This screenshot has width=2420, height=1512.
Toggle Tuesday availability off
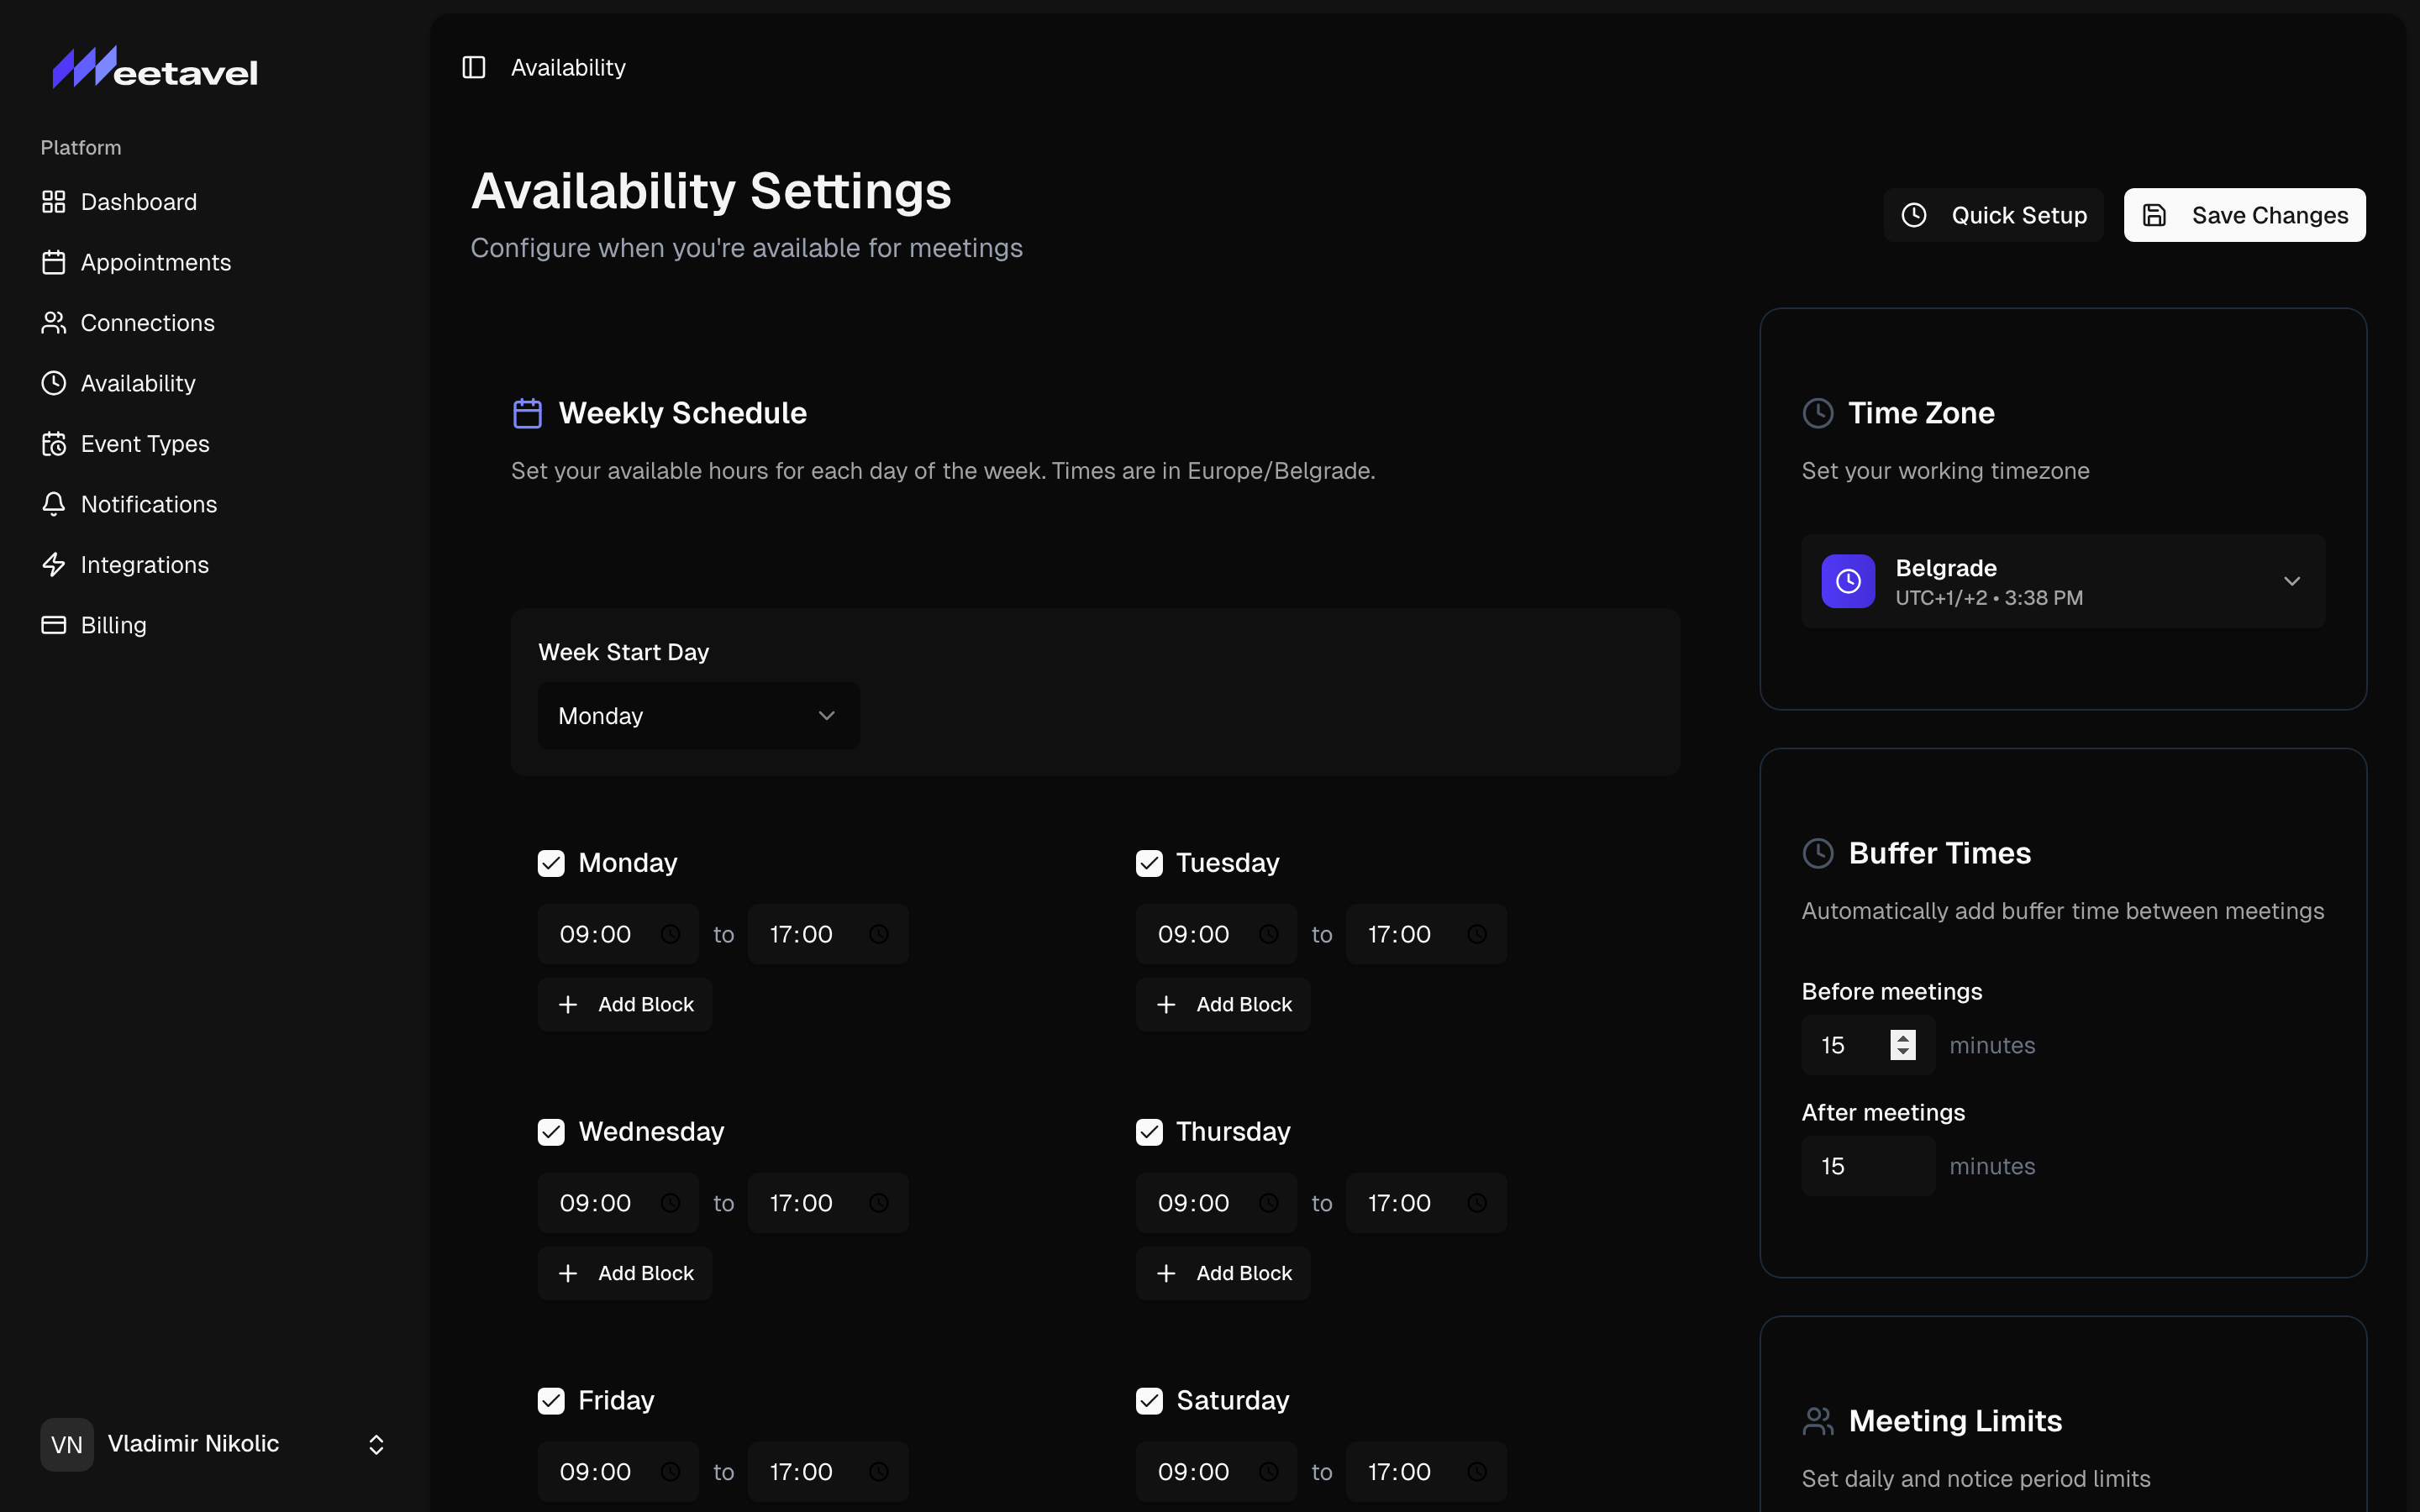(1148, 862)
